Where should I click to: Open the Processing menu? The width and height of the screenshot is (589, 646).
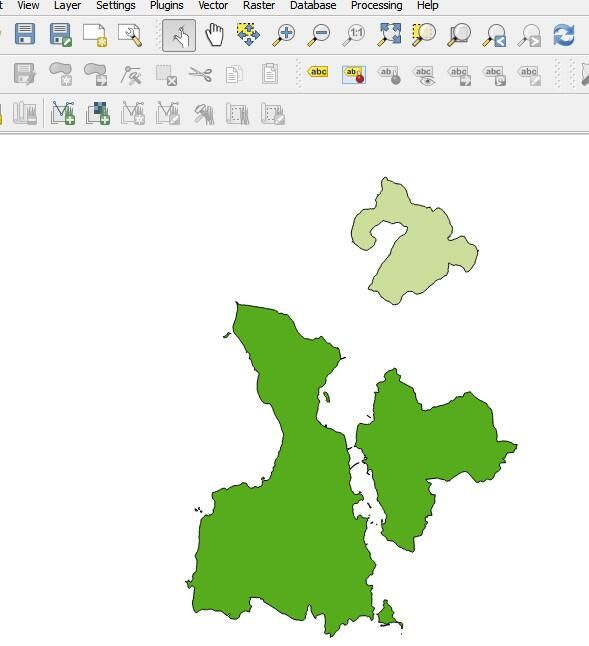coord(376,5)
